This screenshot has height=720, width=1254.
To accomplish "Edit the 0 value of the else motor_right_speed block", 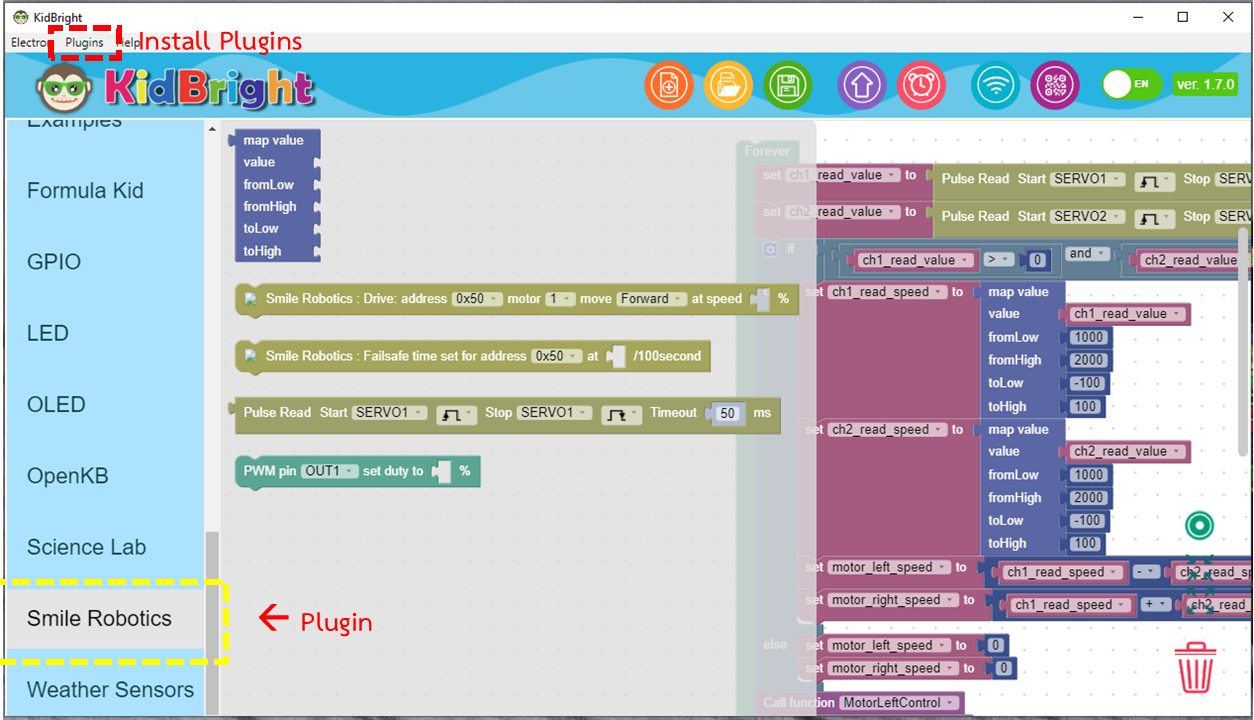I will (x=1003, y=669).
